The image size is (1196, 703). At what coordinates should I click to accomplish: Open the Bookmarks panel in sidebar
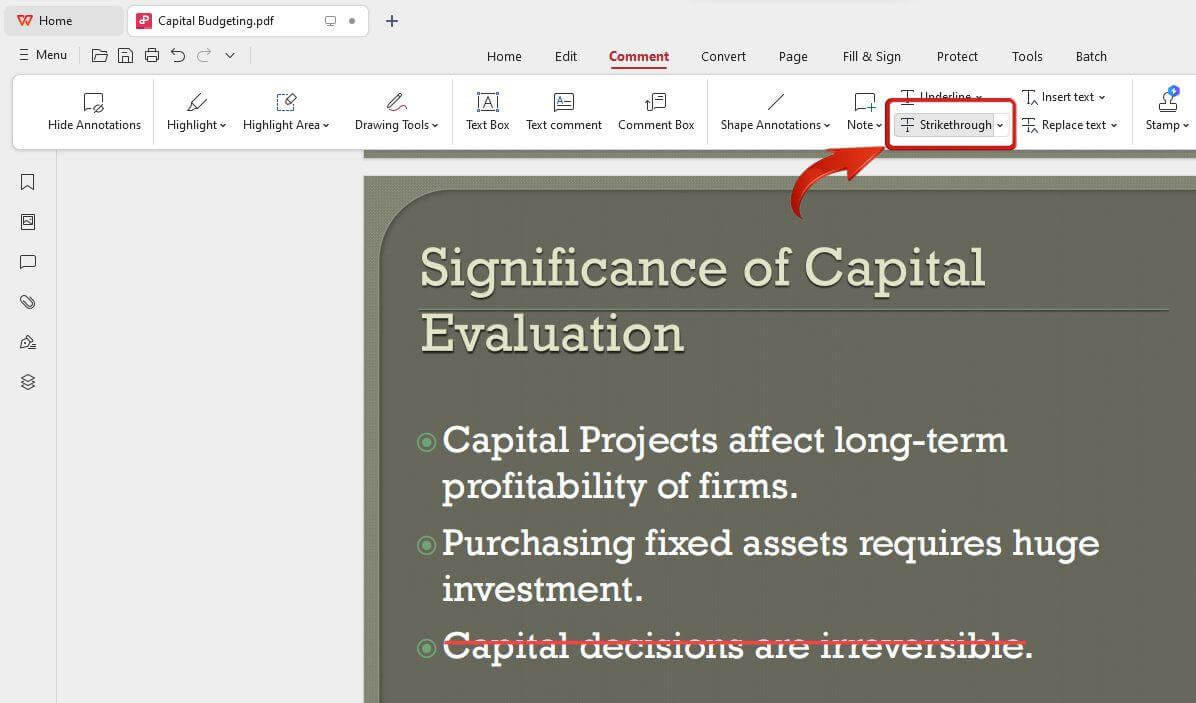[x=28, y=182]
